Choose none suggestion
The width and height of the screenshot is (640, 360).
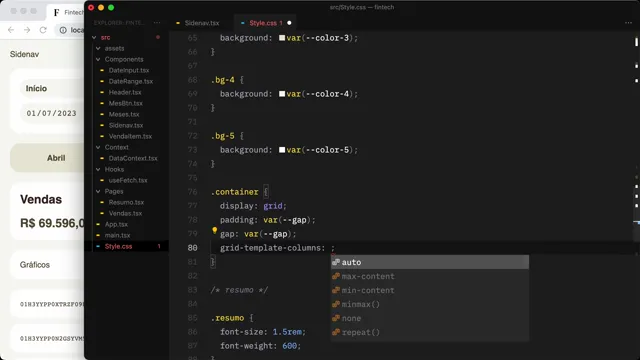430,318
